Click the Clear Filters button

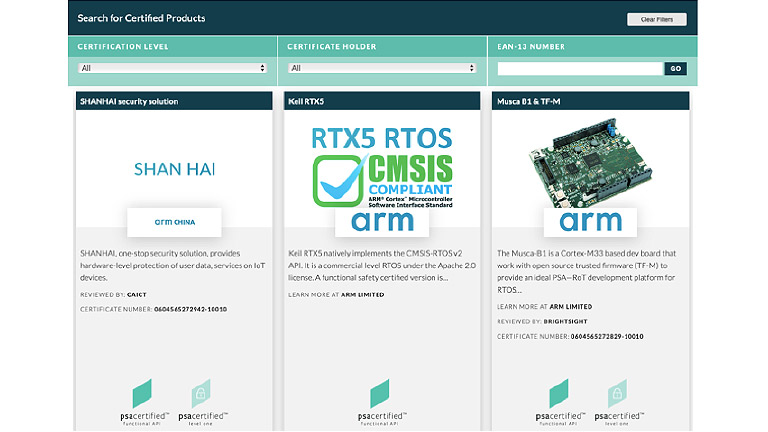pyautogui.click(x=656, y=19)
